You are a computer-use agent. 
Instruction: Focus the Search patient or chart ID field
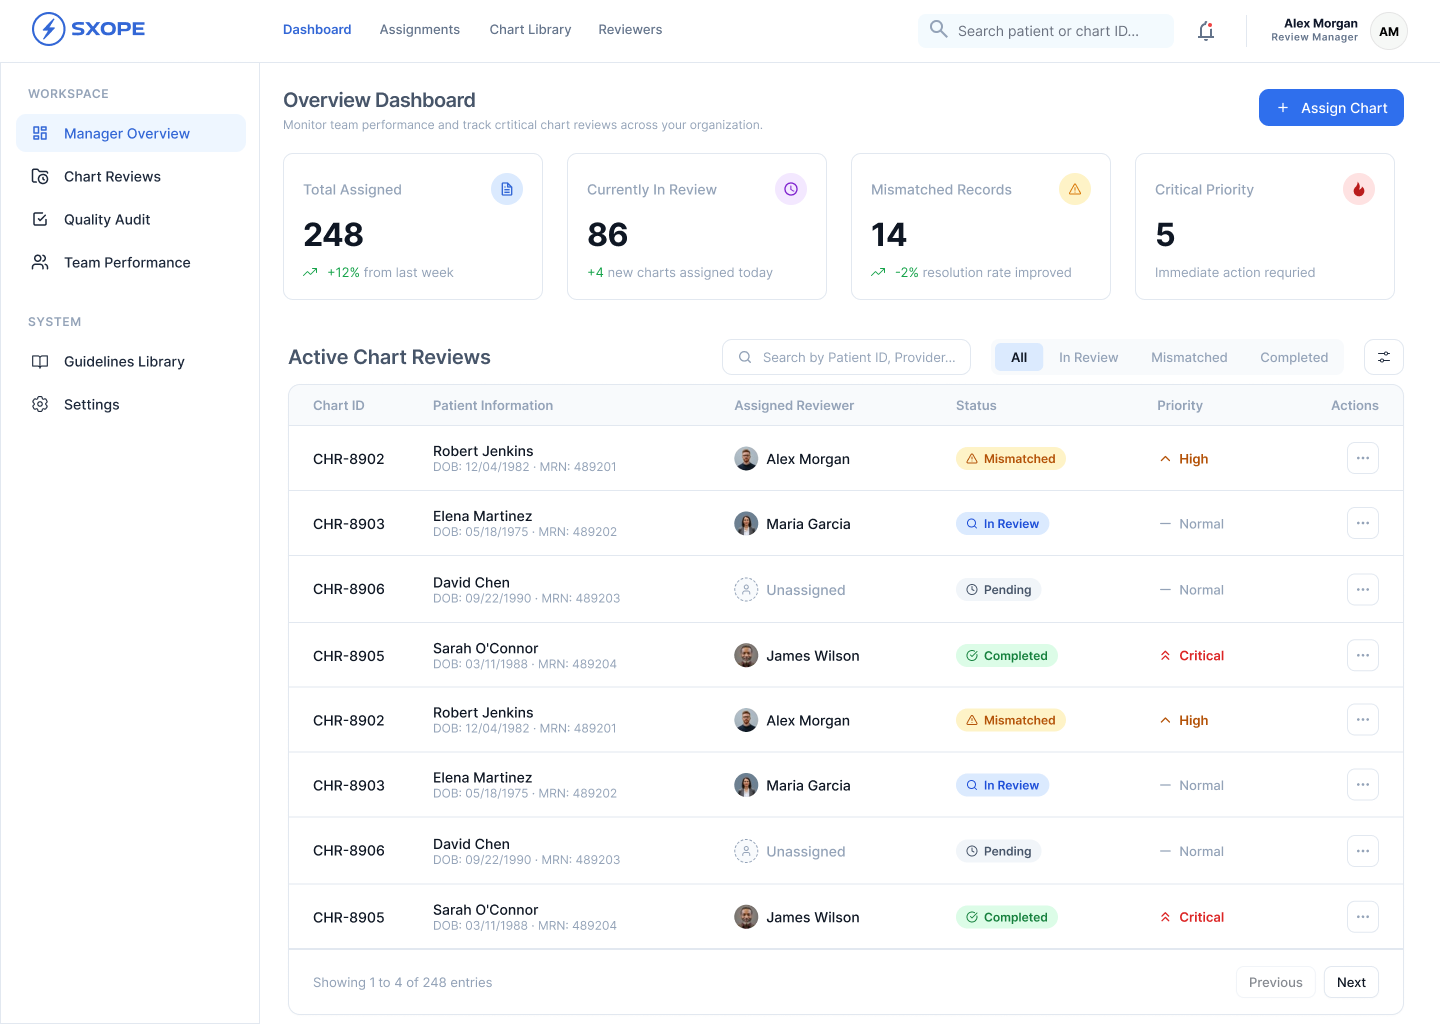coord(1046,31)
